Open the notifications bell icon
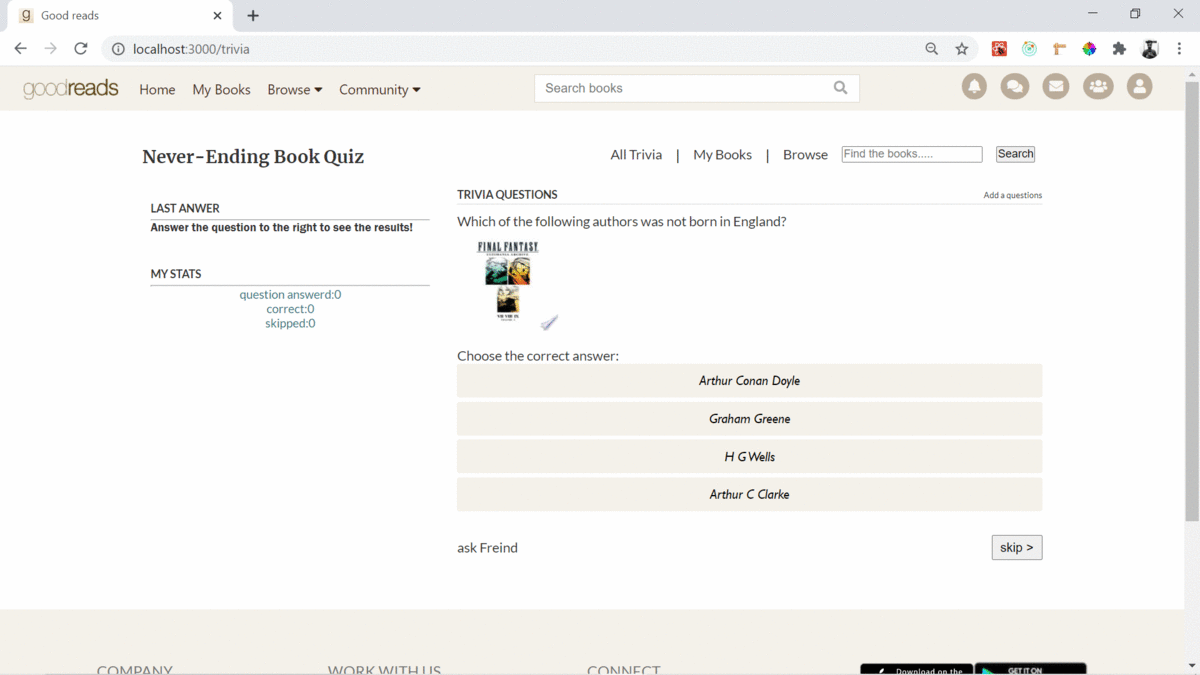The width and height of the screenshot is (1200, 675). (x=974, y=87)
